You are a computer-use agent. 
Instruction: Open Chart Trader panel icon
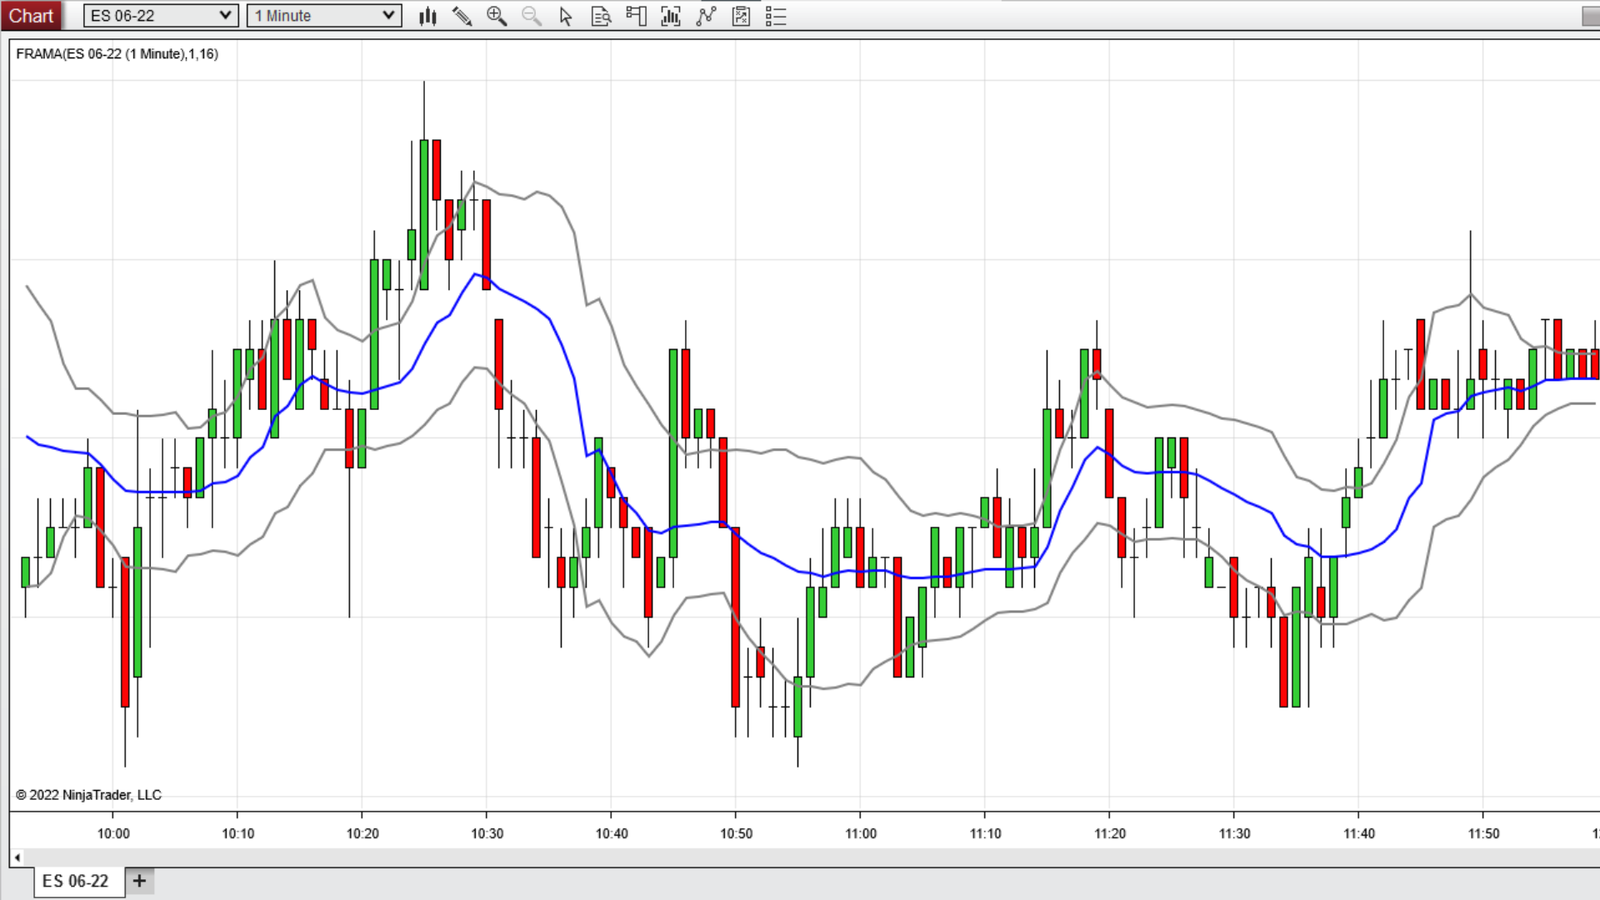pos(636,16)
